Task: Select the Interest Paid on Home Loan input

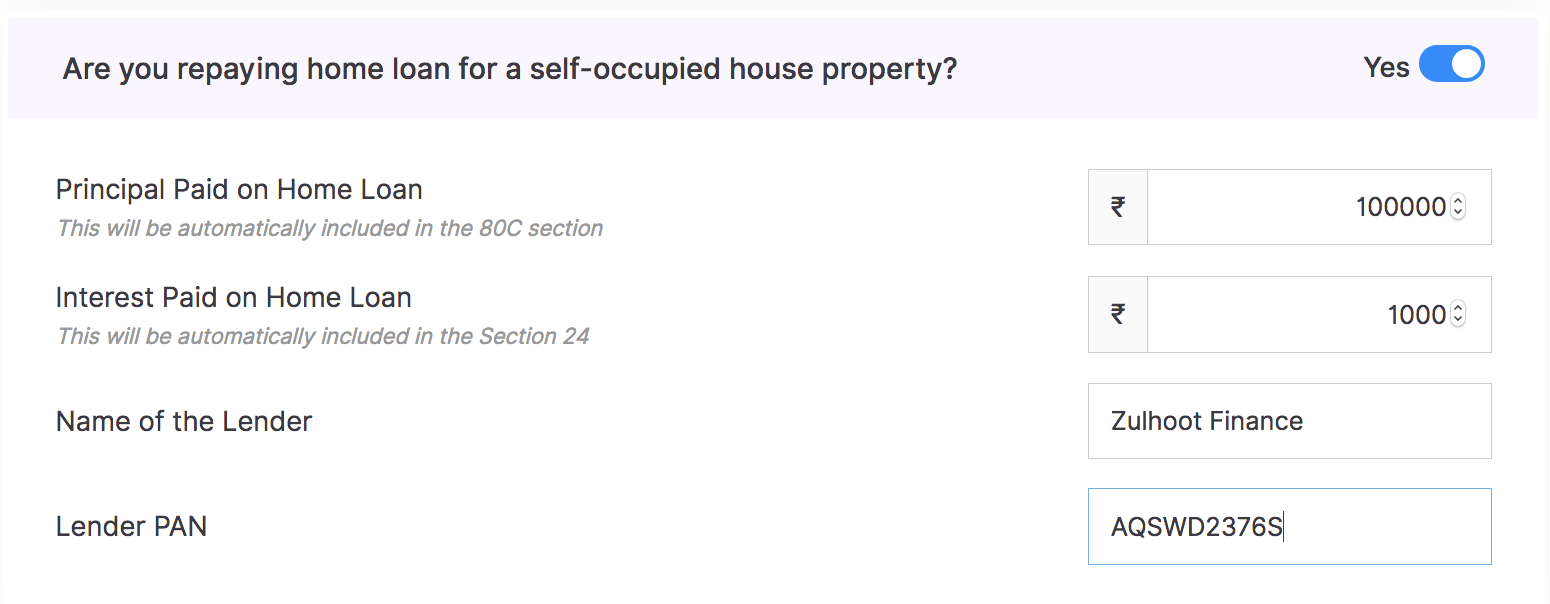Action: [x=1300, y=314]
